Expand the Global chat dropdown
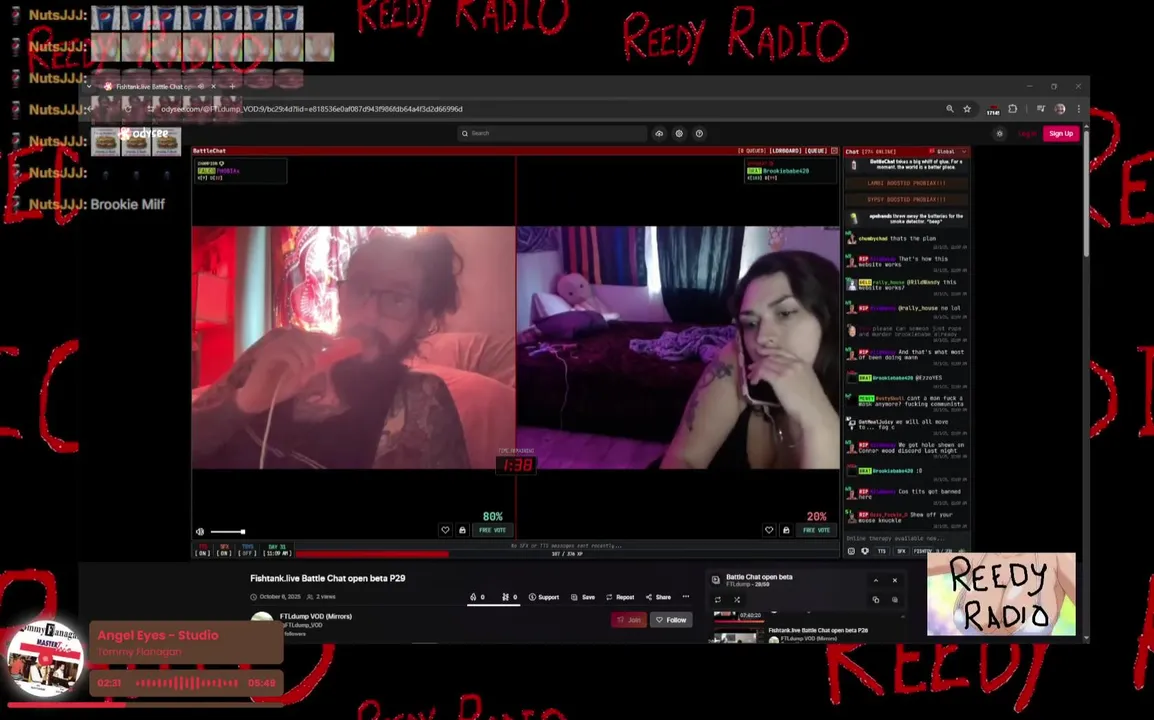The height and width of the screenshot is (720, 1154). point(949,152)
